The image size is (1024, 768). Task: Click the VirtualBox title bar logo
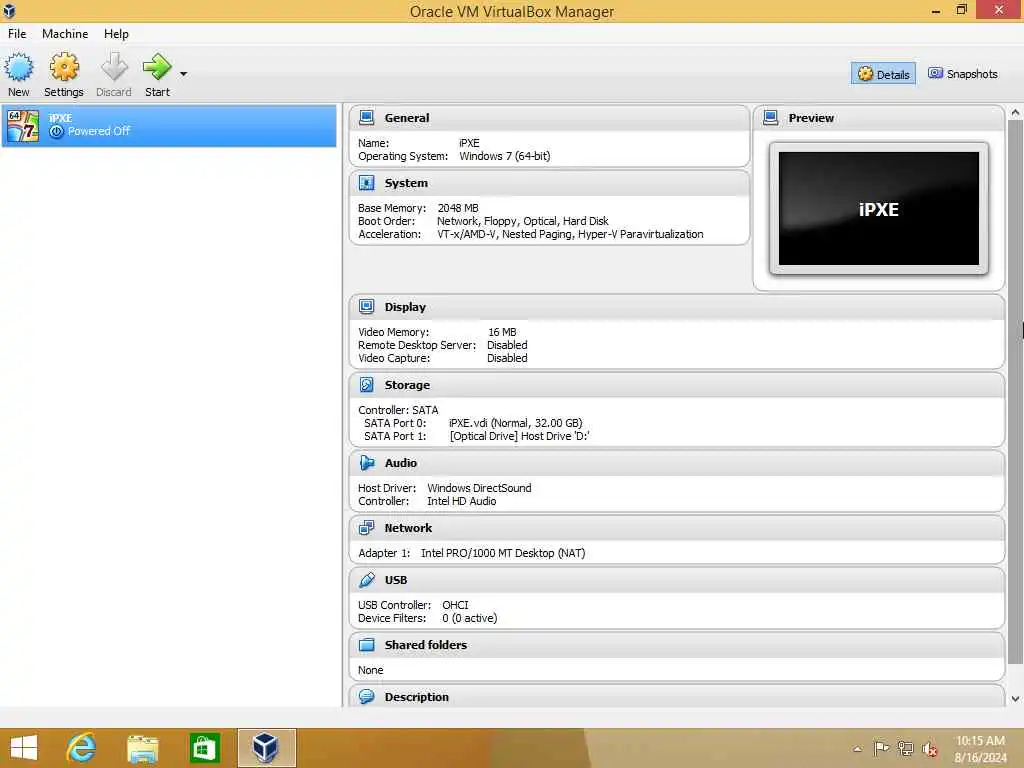coord(9,10)
